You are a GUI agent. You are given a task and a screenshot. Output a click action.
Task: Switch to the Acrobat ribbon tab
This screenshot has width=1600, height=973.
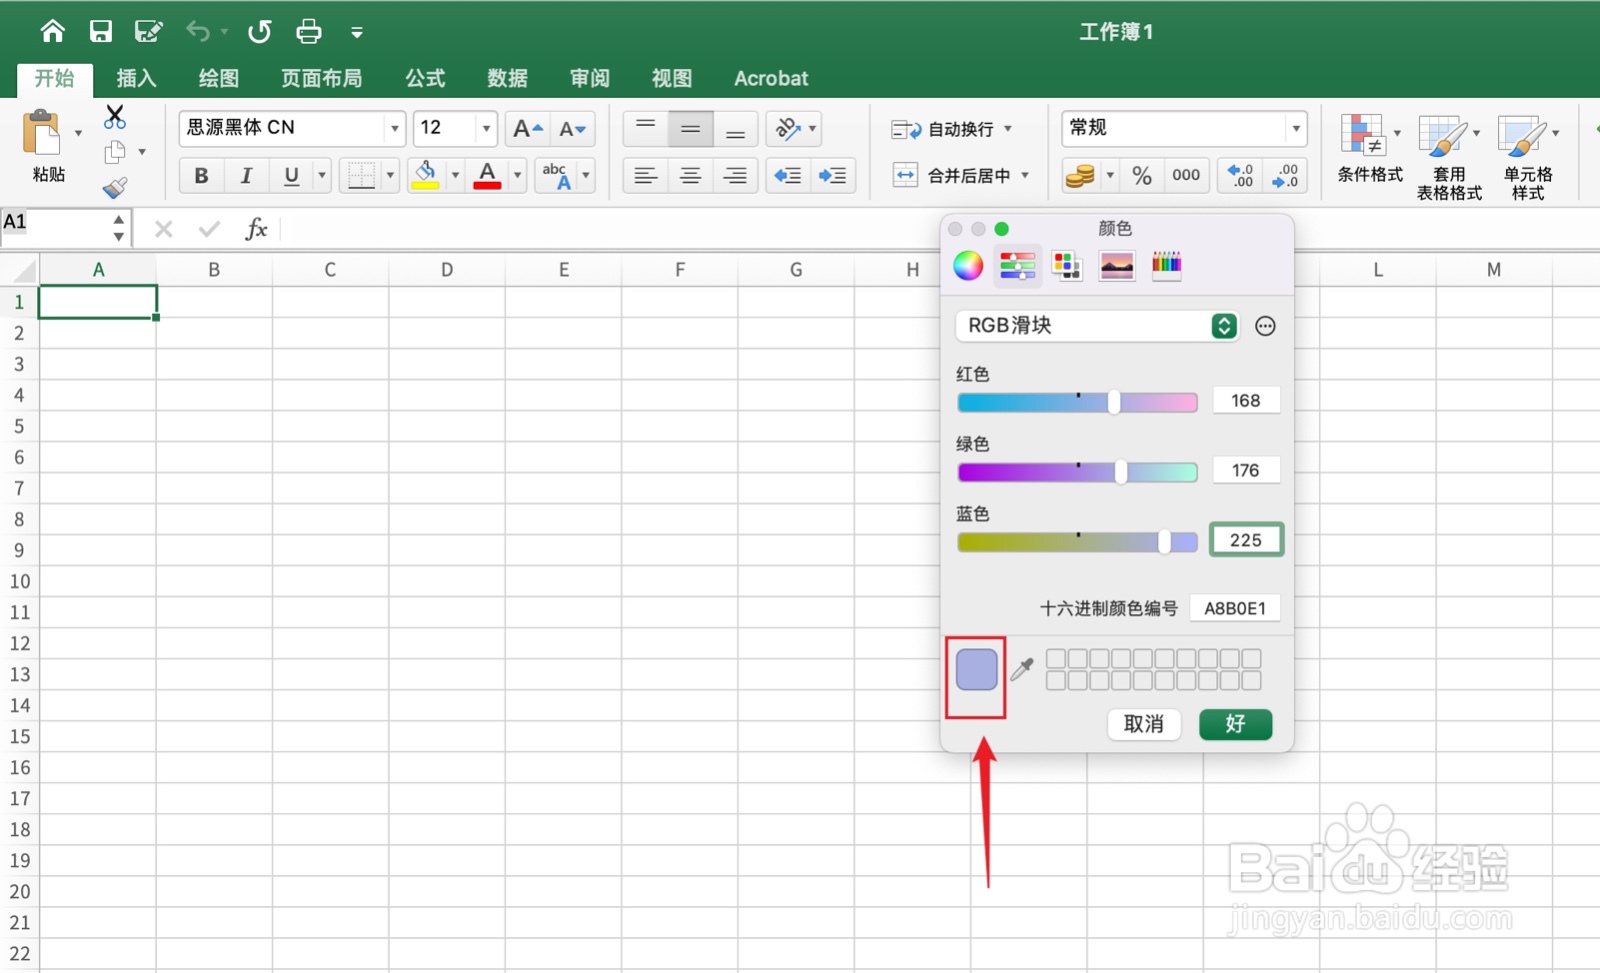click(770, 78)
